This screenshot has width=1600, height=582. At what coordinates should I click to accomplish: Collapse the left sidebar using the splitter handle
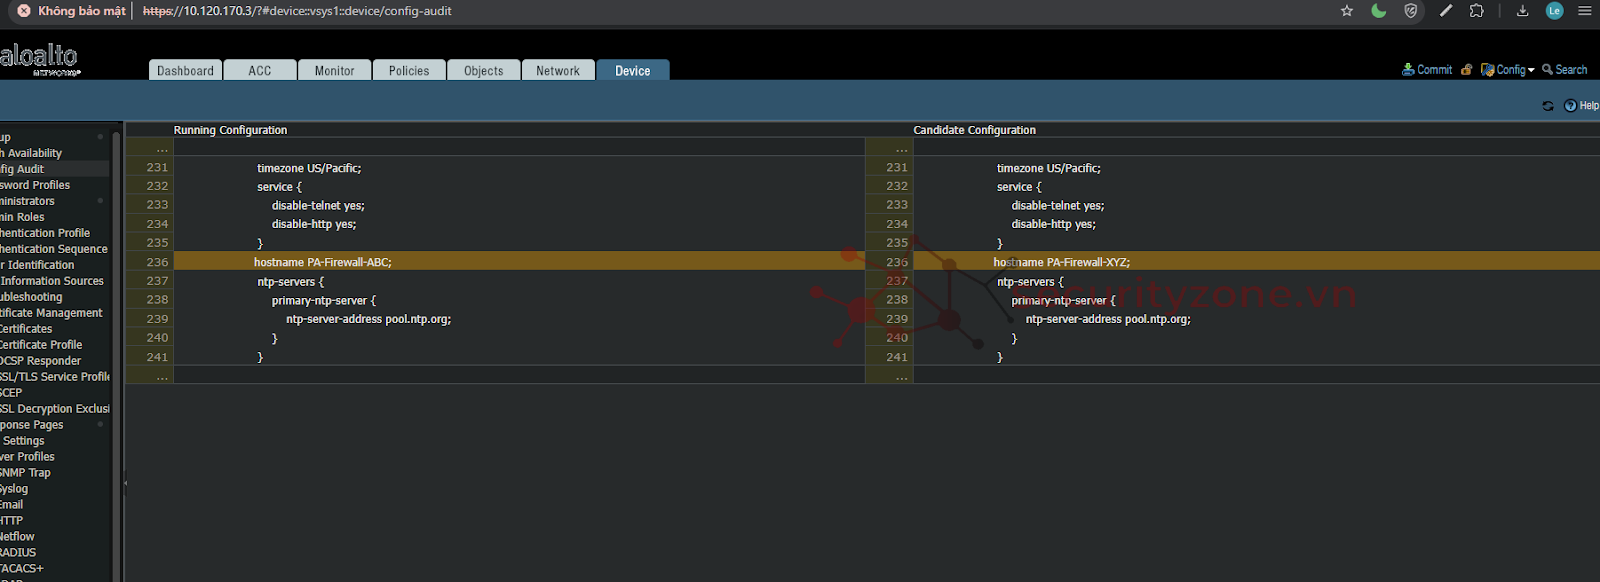(x=125, y=483)
